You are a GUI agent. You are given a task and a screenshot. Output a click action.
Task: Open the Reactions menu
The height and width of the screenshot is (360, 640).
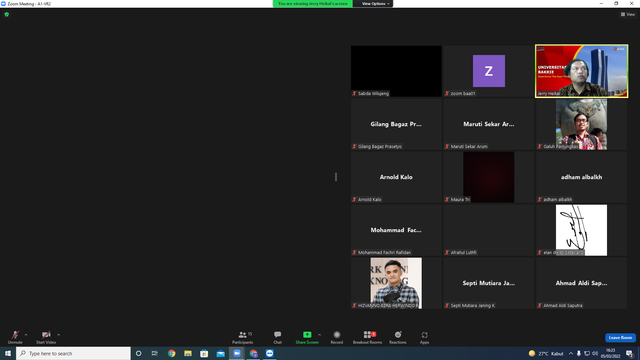[398, 337]
